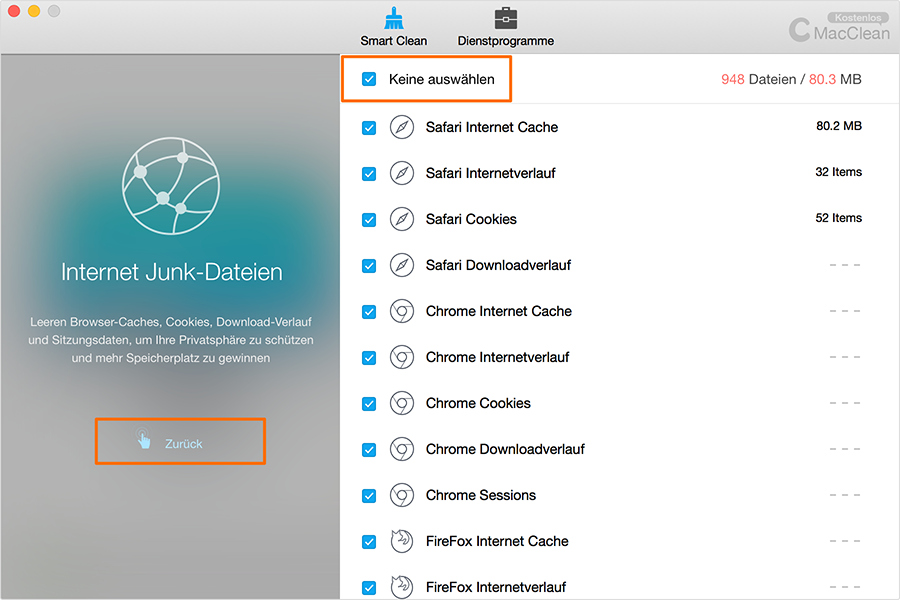Uncheck Chrome Internetverlauf checkbox

pyautogui.click(x=369, y=358)
